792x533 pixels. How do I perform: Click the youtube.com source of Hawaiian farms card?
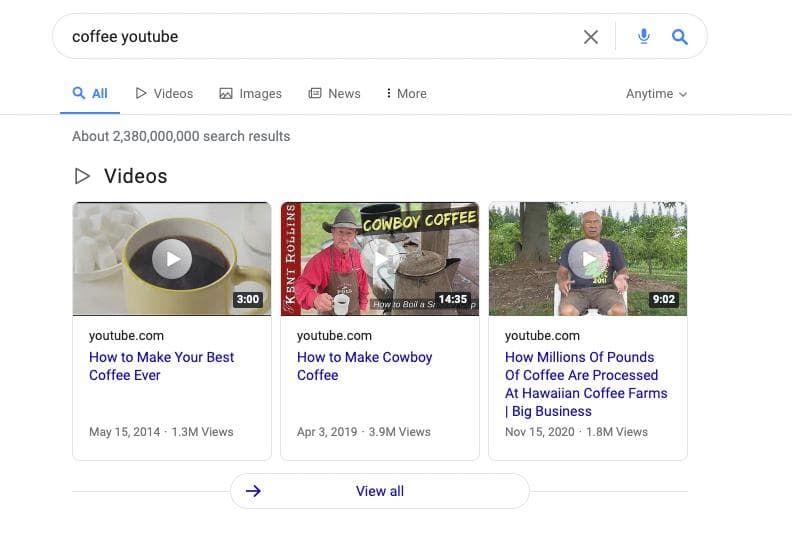542,335
